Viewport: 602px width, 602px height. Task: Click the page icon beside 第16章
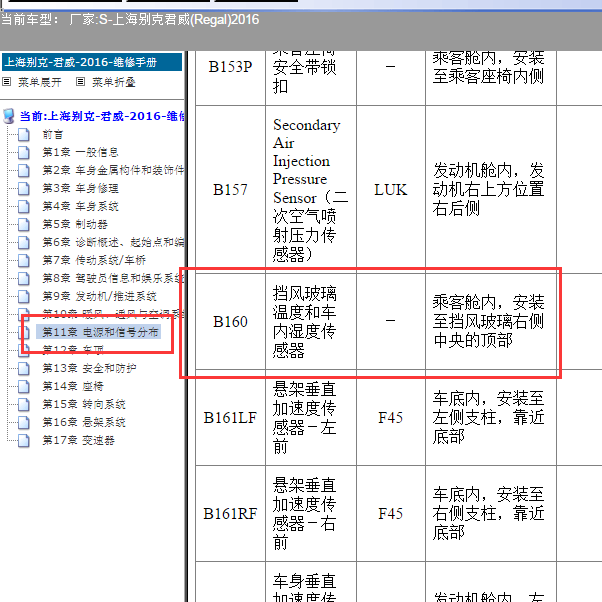point(24,422)
